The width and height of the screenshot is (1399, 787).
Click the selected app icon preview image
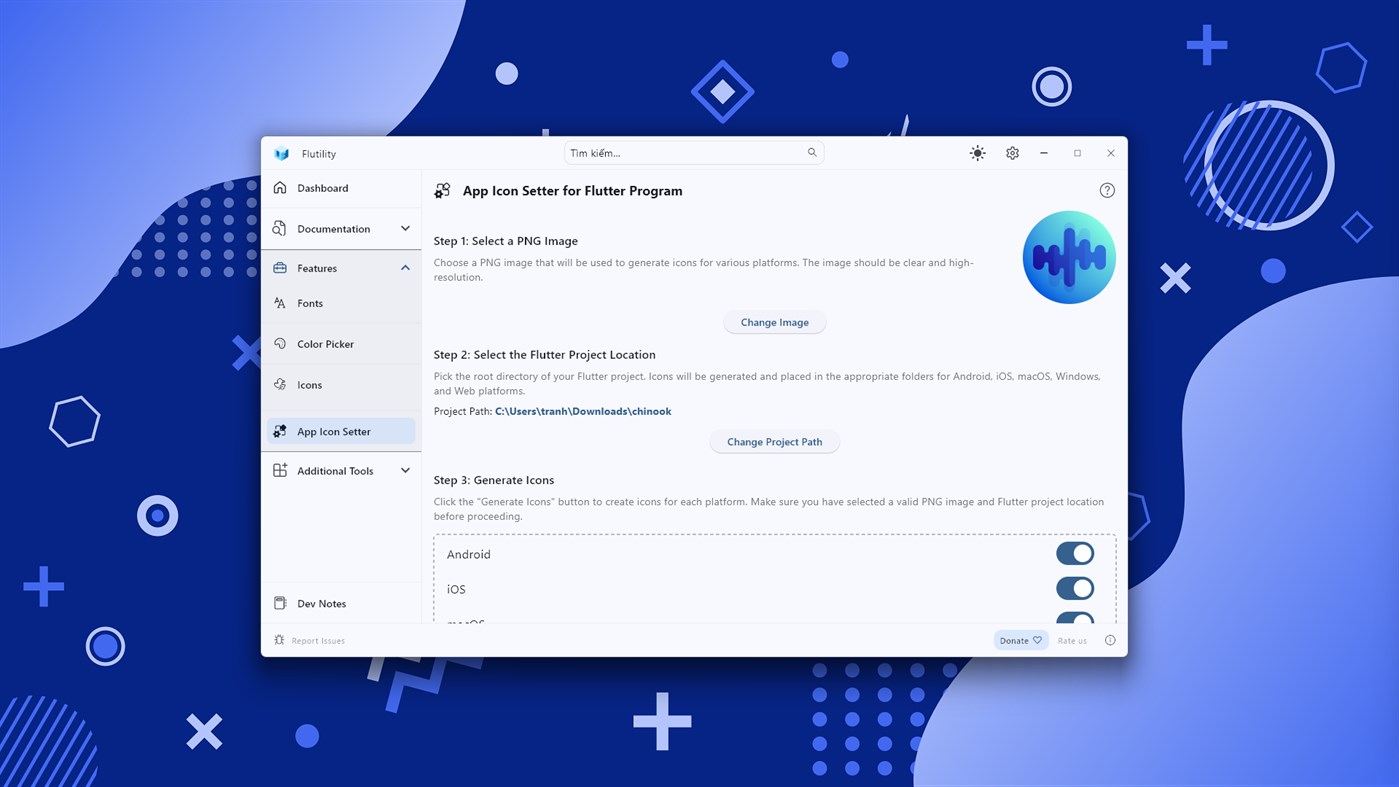pos(1069,257)
